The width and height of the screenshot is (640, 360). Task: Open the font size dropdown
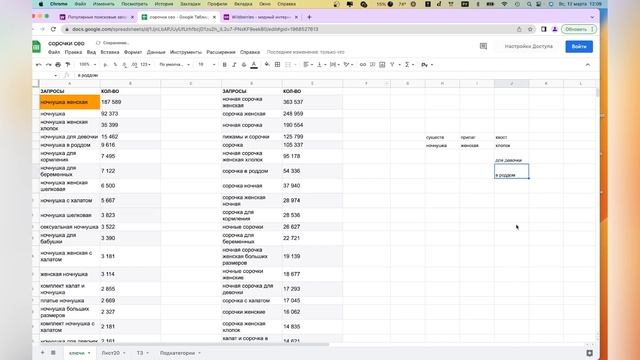[207, 64]
